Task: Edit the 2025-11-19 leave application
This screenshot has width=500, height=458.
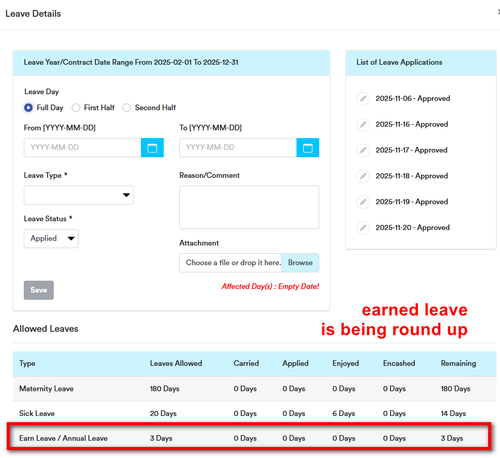Action: pos(363,202)
